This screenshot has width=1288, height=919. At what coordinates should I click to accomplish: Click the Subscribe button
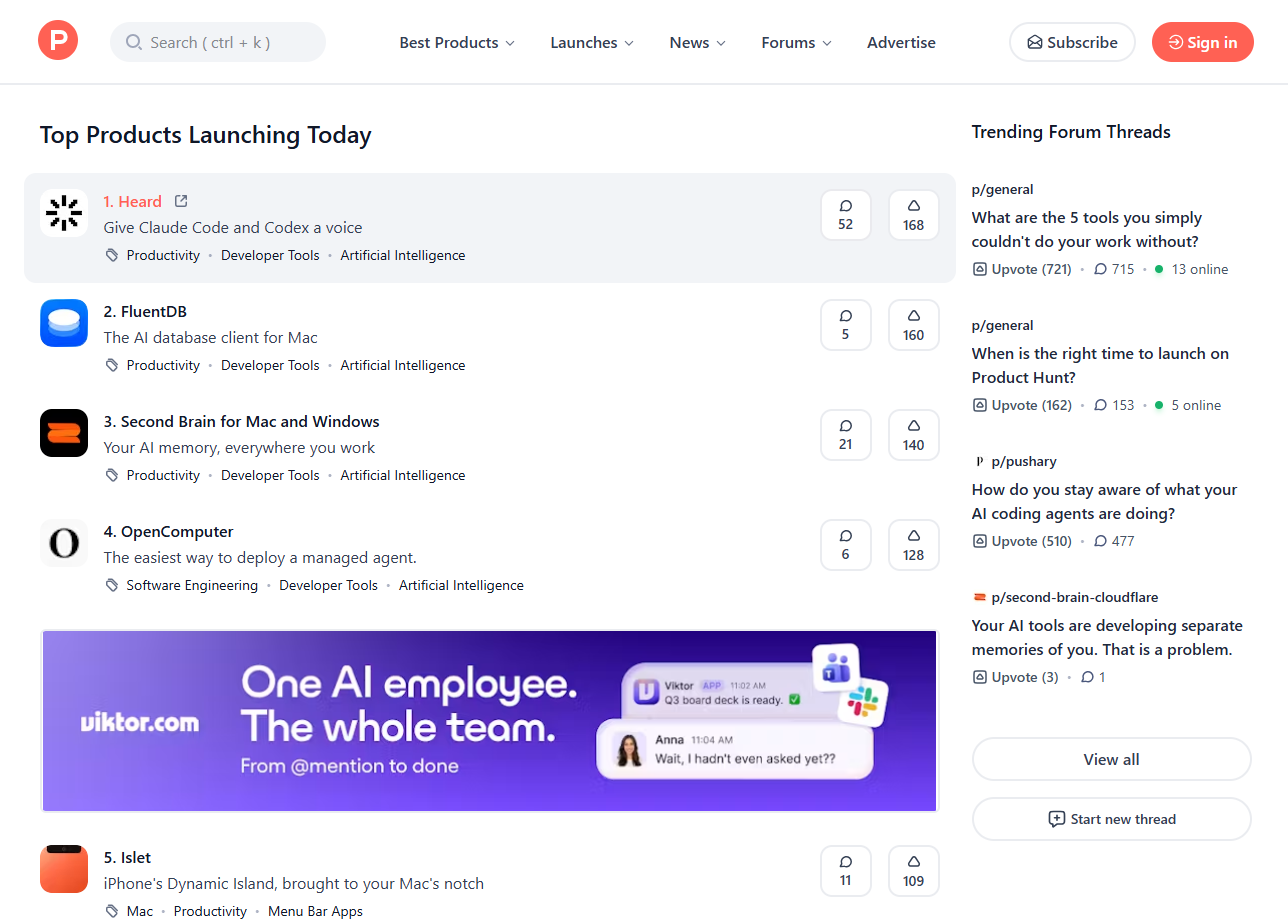point(1072,42)
